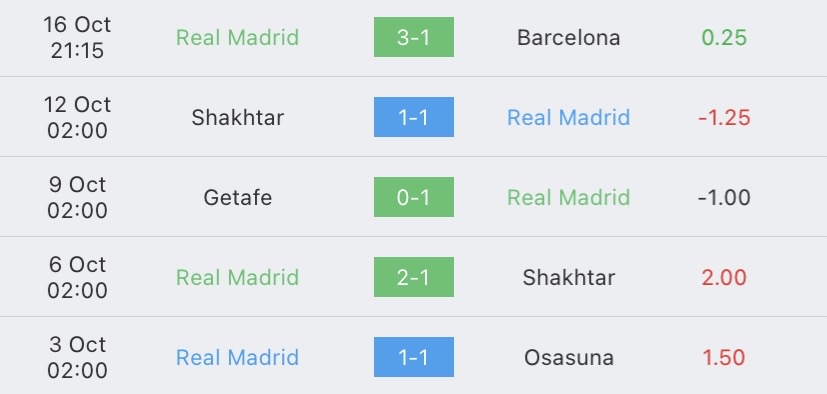Open Shakhtar away team on 6 Oct
This screenshot has height=394, width=827.
pos(569,277)
